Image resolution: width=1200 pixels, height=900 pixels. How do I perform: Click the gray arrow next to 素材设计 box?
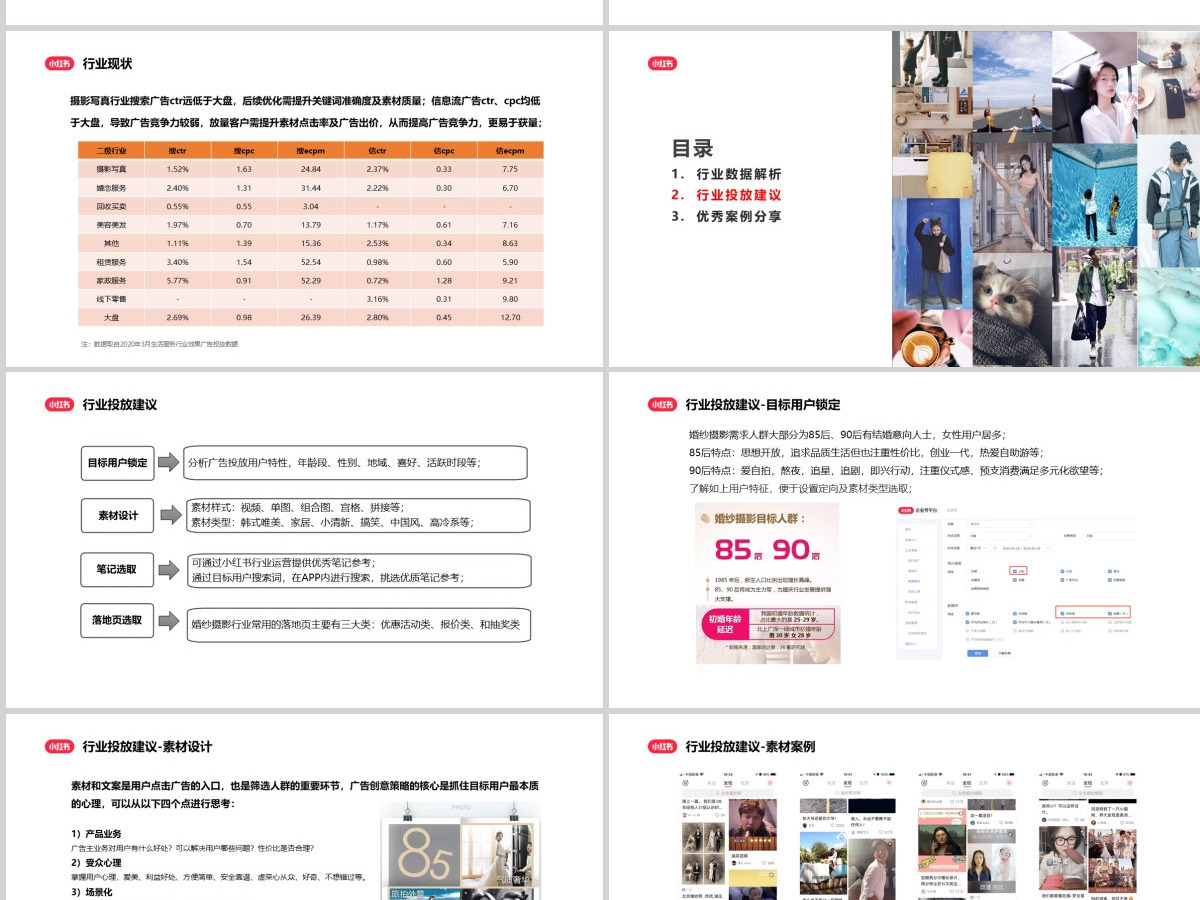click(169, 516)
